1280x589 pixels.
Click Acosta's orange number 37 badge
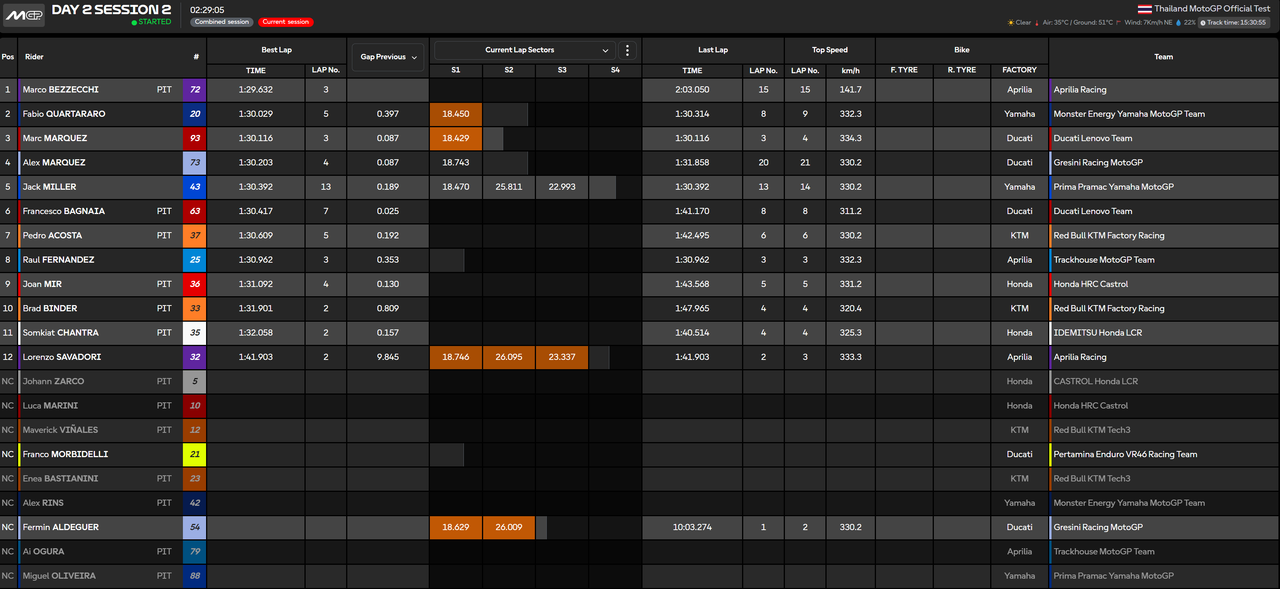tap(195, 236)
